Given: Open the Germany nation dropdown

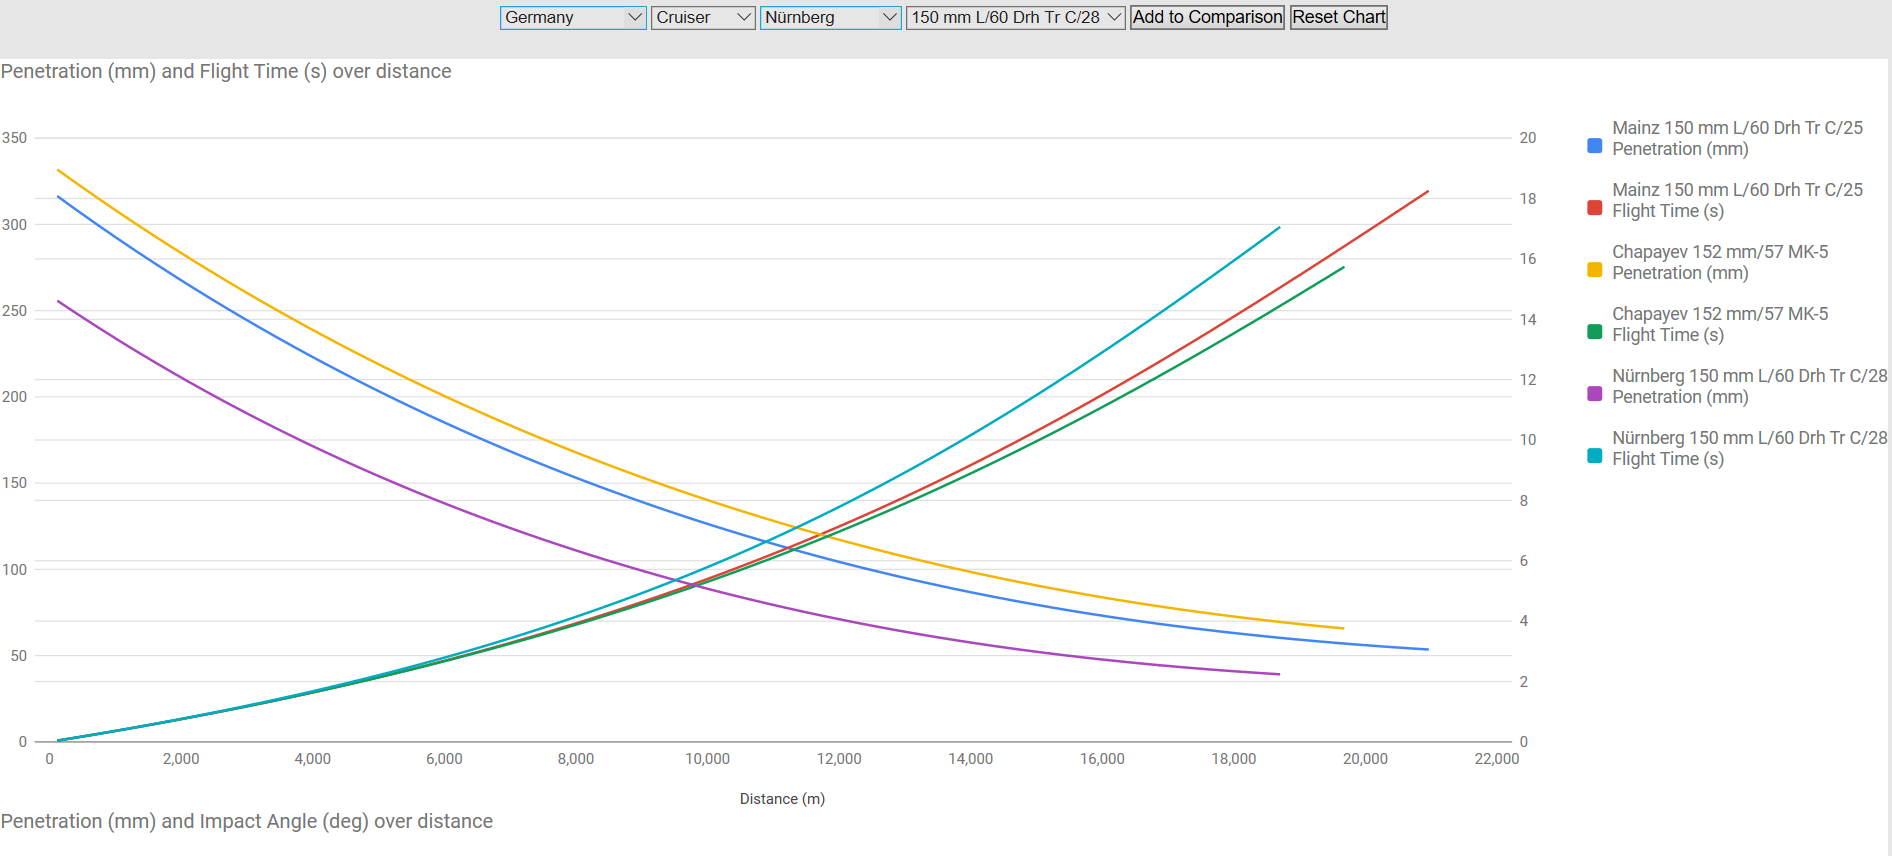Looking at the screenshot, I should pyautogui.click(x=573, y=17).
